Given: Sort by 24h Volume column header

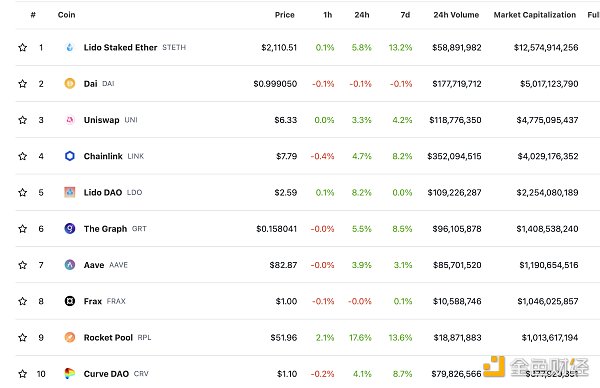Looking at the screenshot, I should 456,15.
